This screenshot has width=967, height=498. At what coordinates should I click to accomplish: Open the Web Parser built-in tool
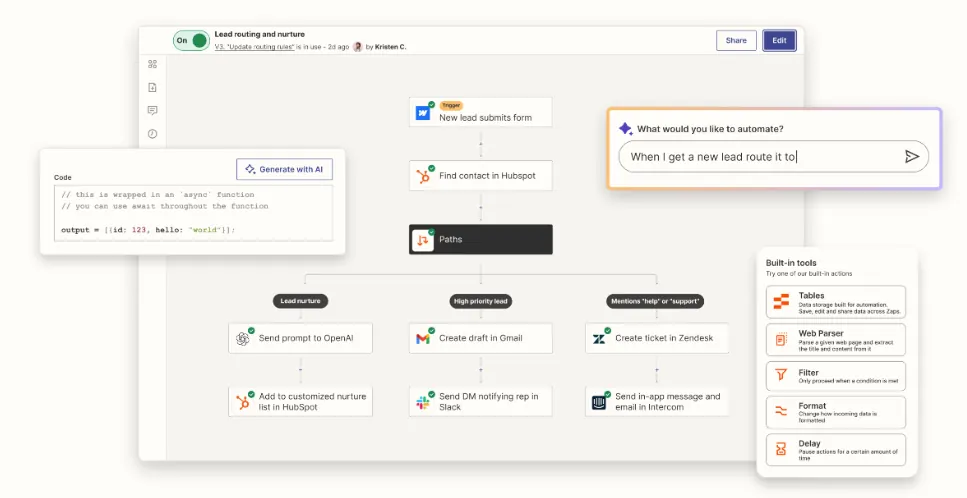click(x=836, y=340)
